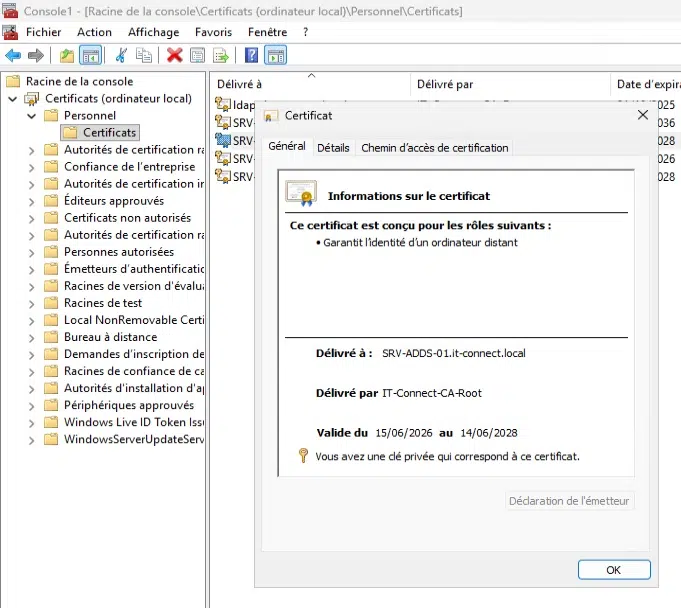Click the Racine de la console folder icon
The height and width of the screenshot is (608, 681).
coord(13,81)
